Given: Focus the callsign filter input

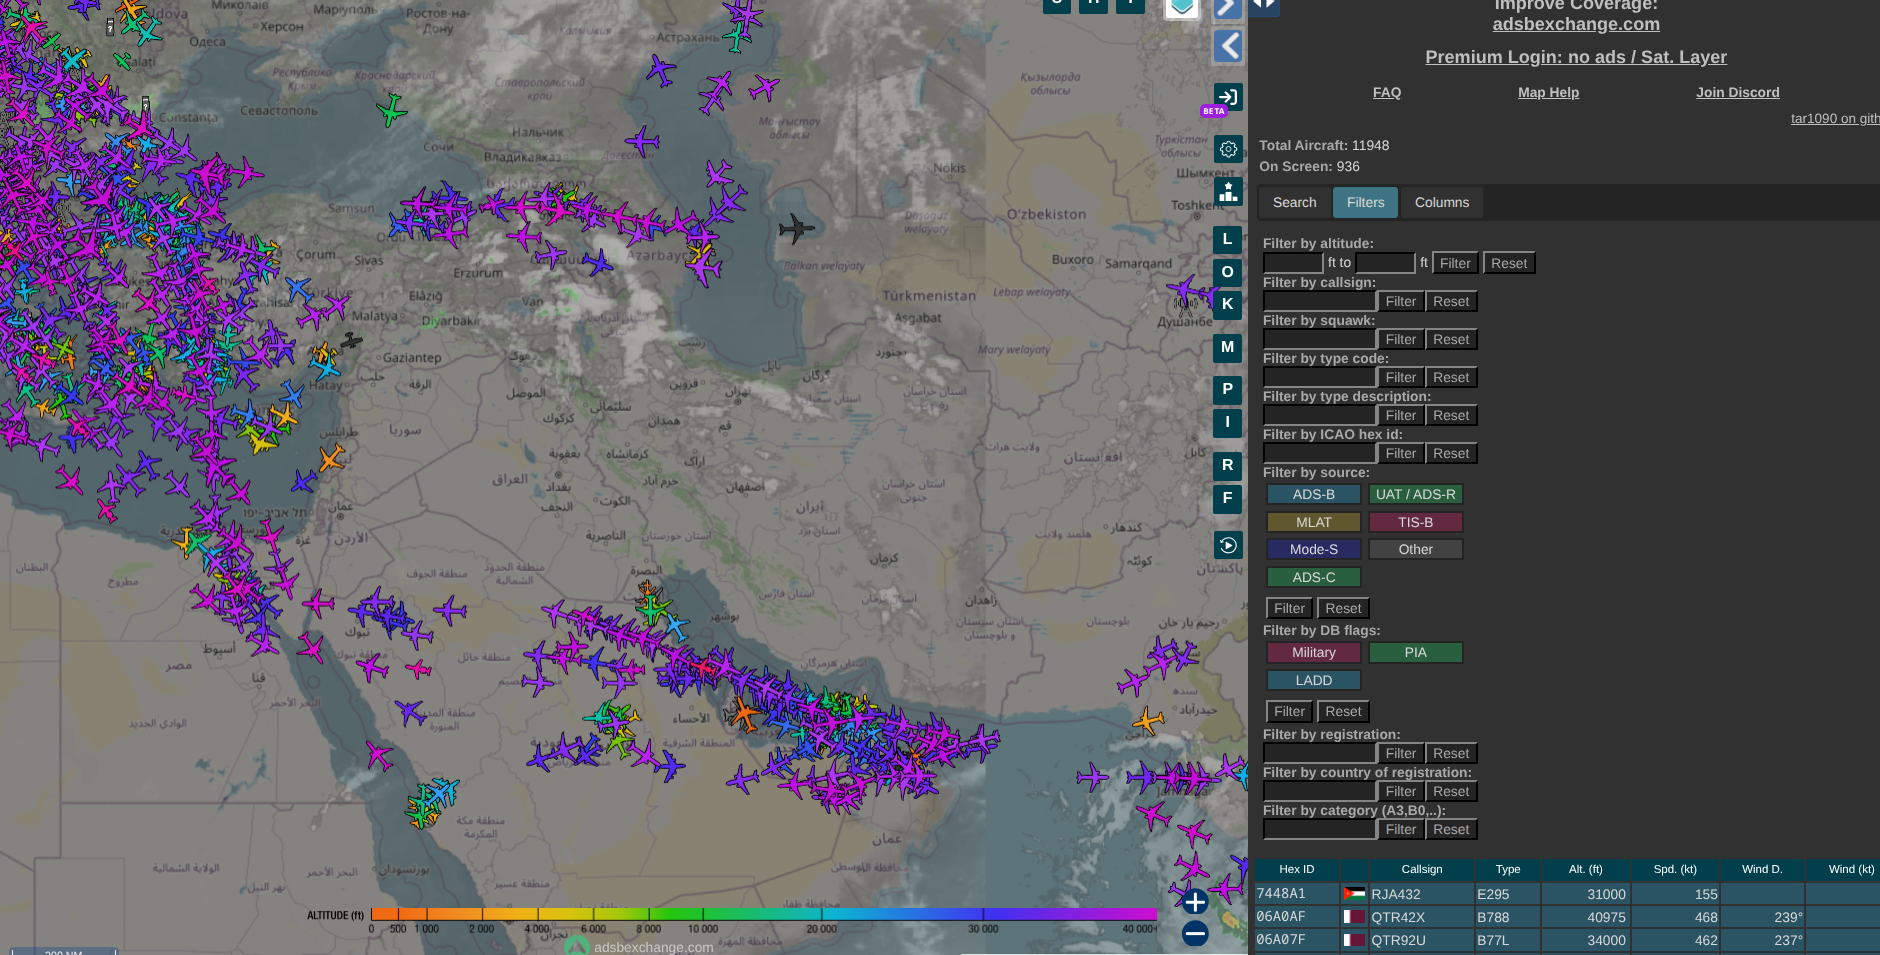Looking at the screenshot, I should pyautogui.click(x=1319, y=301).
